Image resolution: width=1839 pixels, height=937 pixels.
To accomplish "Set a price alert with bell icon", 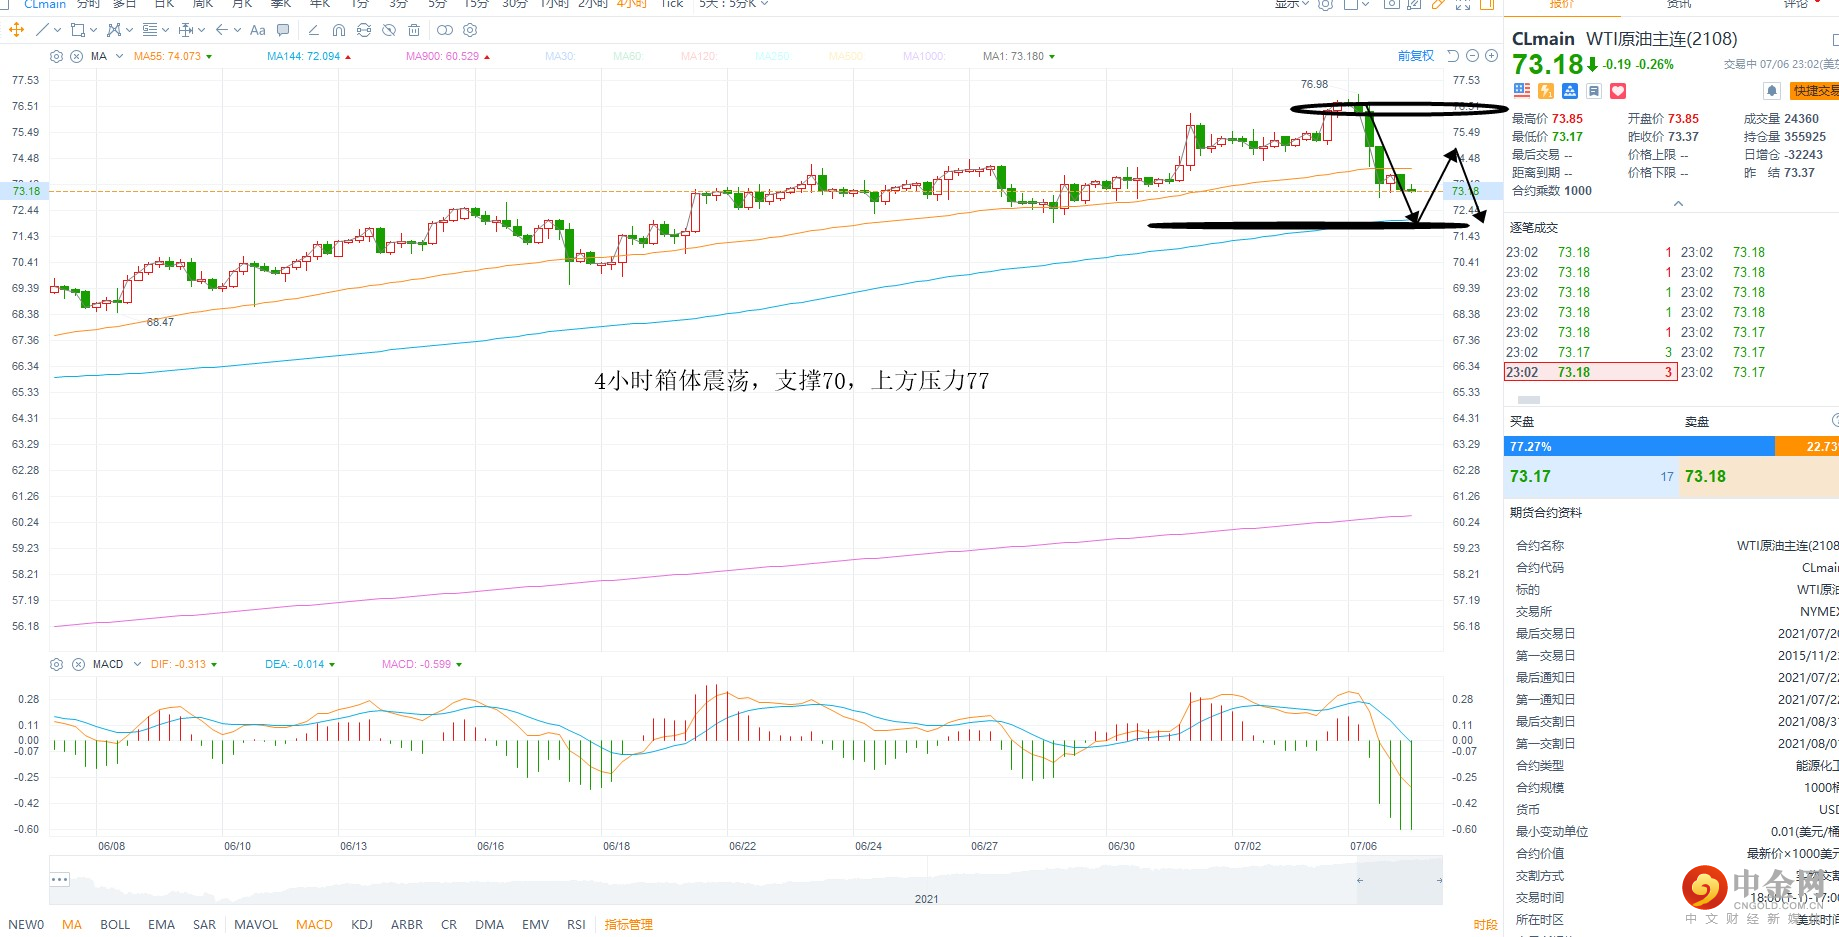I will (1772, 91).
